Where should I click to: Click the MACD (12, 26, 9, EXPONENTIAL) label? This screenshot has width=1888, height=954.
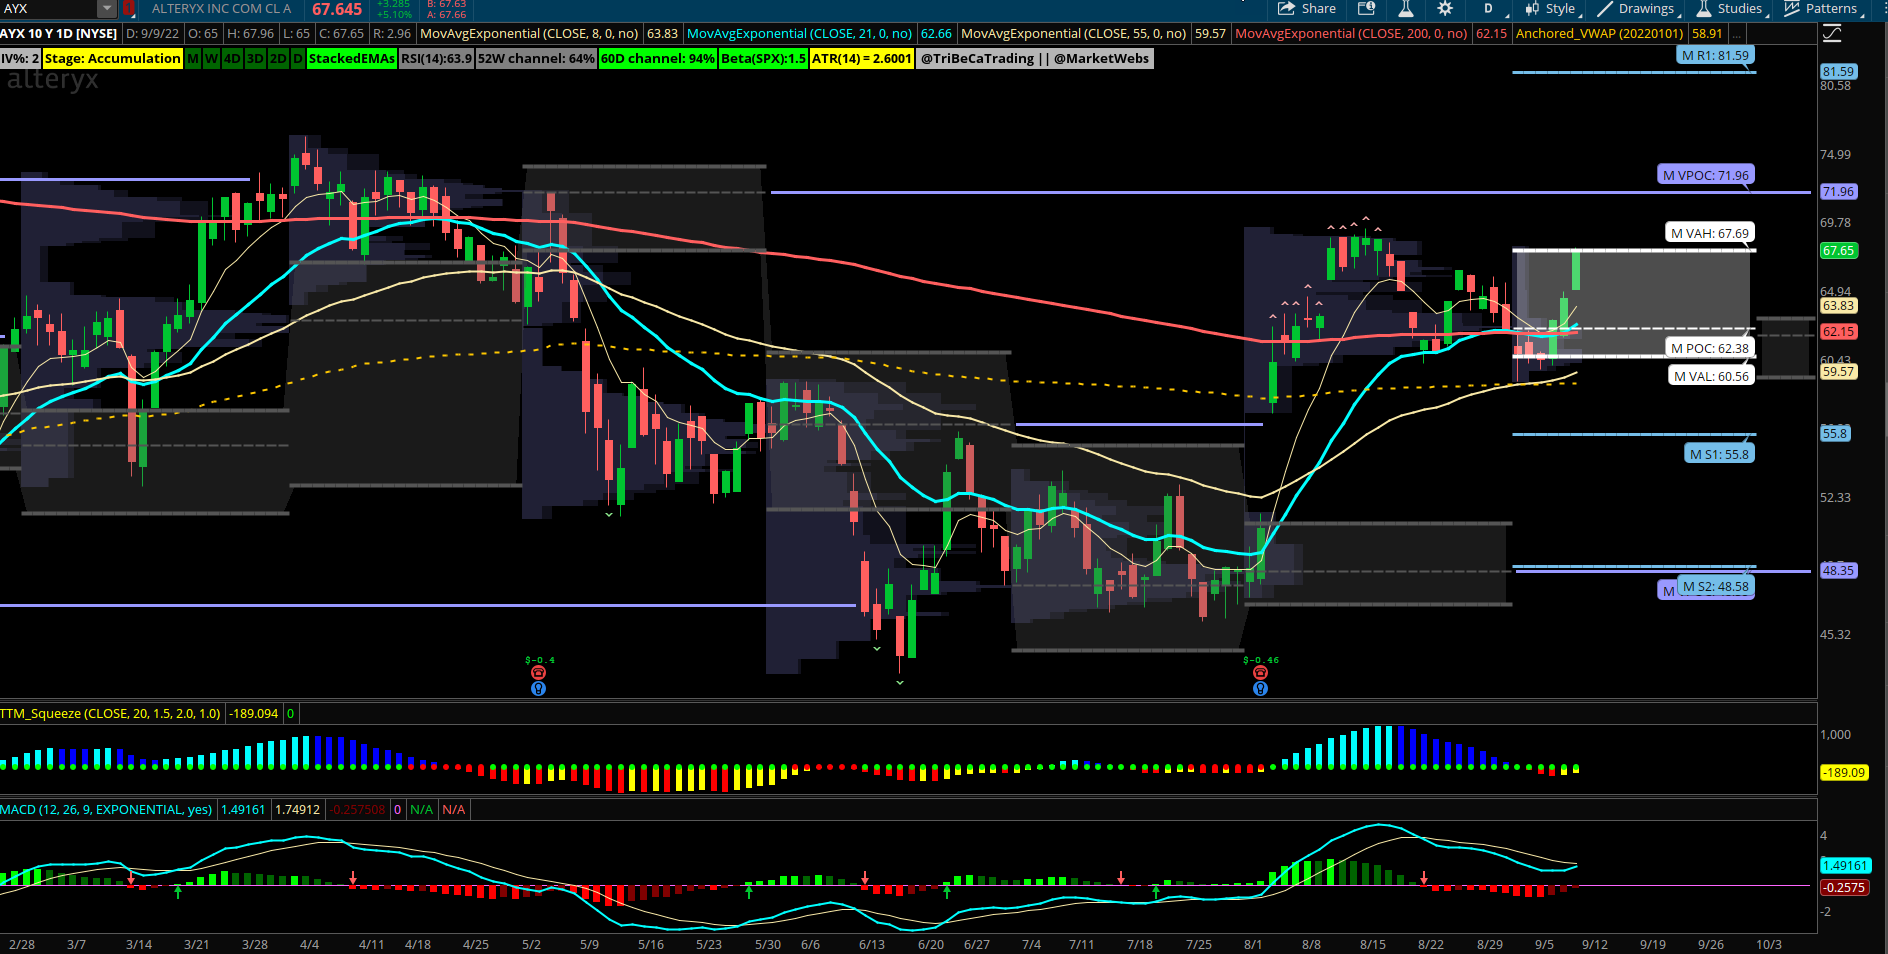pyautogui.click(x=107, y=810)
